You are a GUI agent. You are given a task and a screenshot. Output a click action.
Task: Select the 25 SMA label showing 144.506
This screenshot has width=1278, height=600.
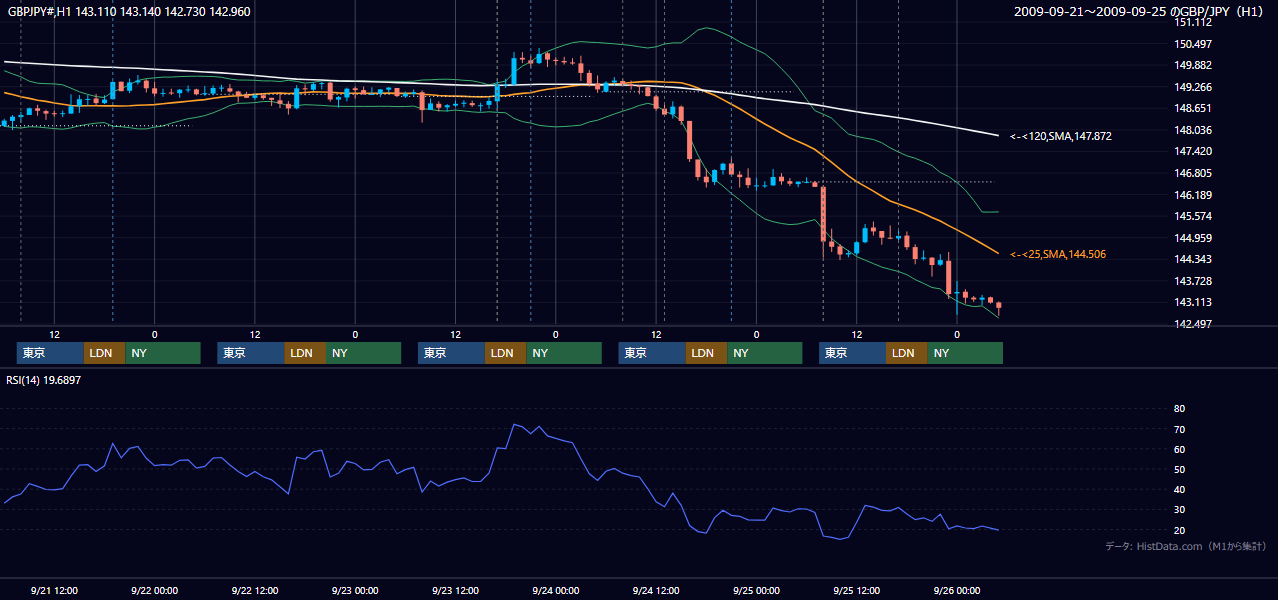(1058, 255)
